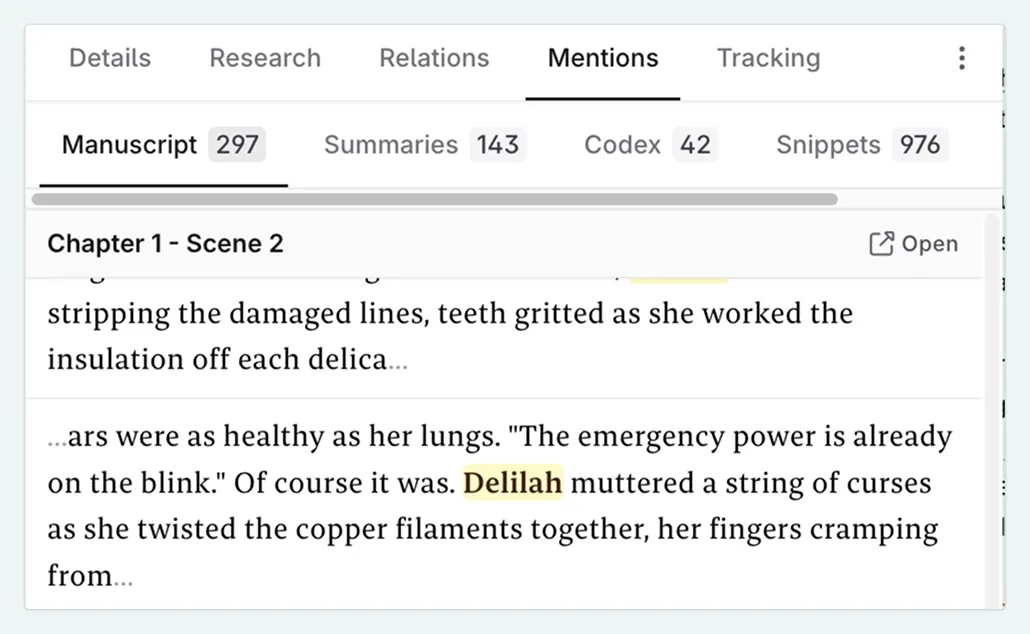Select the Mentions tab
The image size is (1030, 634).
[x=603, y=58]
